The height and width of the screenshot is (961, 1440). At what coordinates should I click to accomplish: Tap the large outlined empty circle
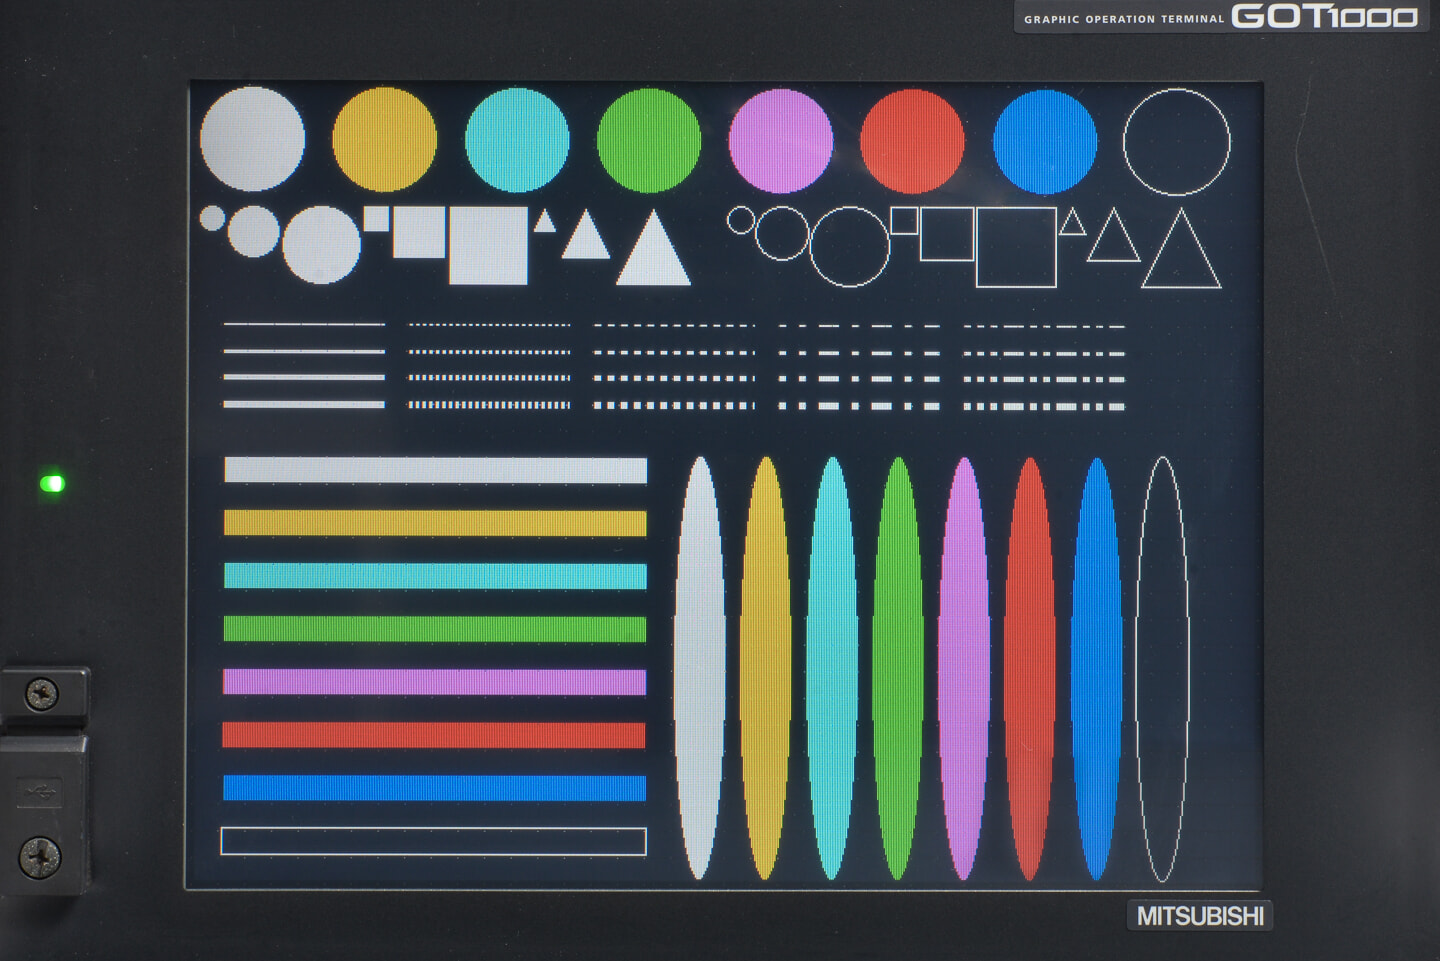(1177, 142)
